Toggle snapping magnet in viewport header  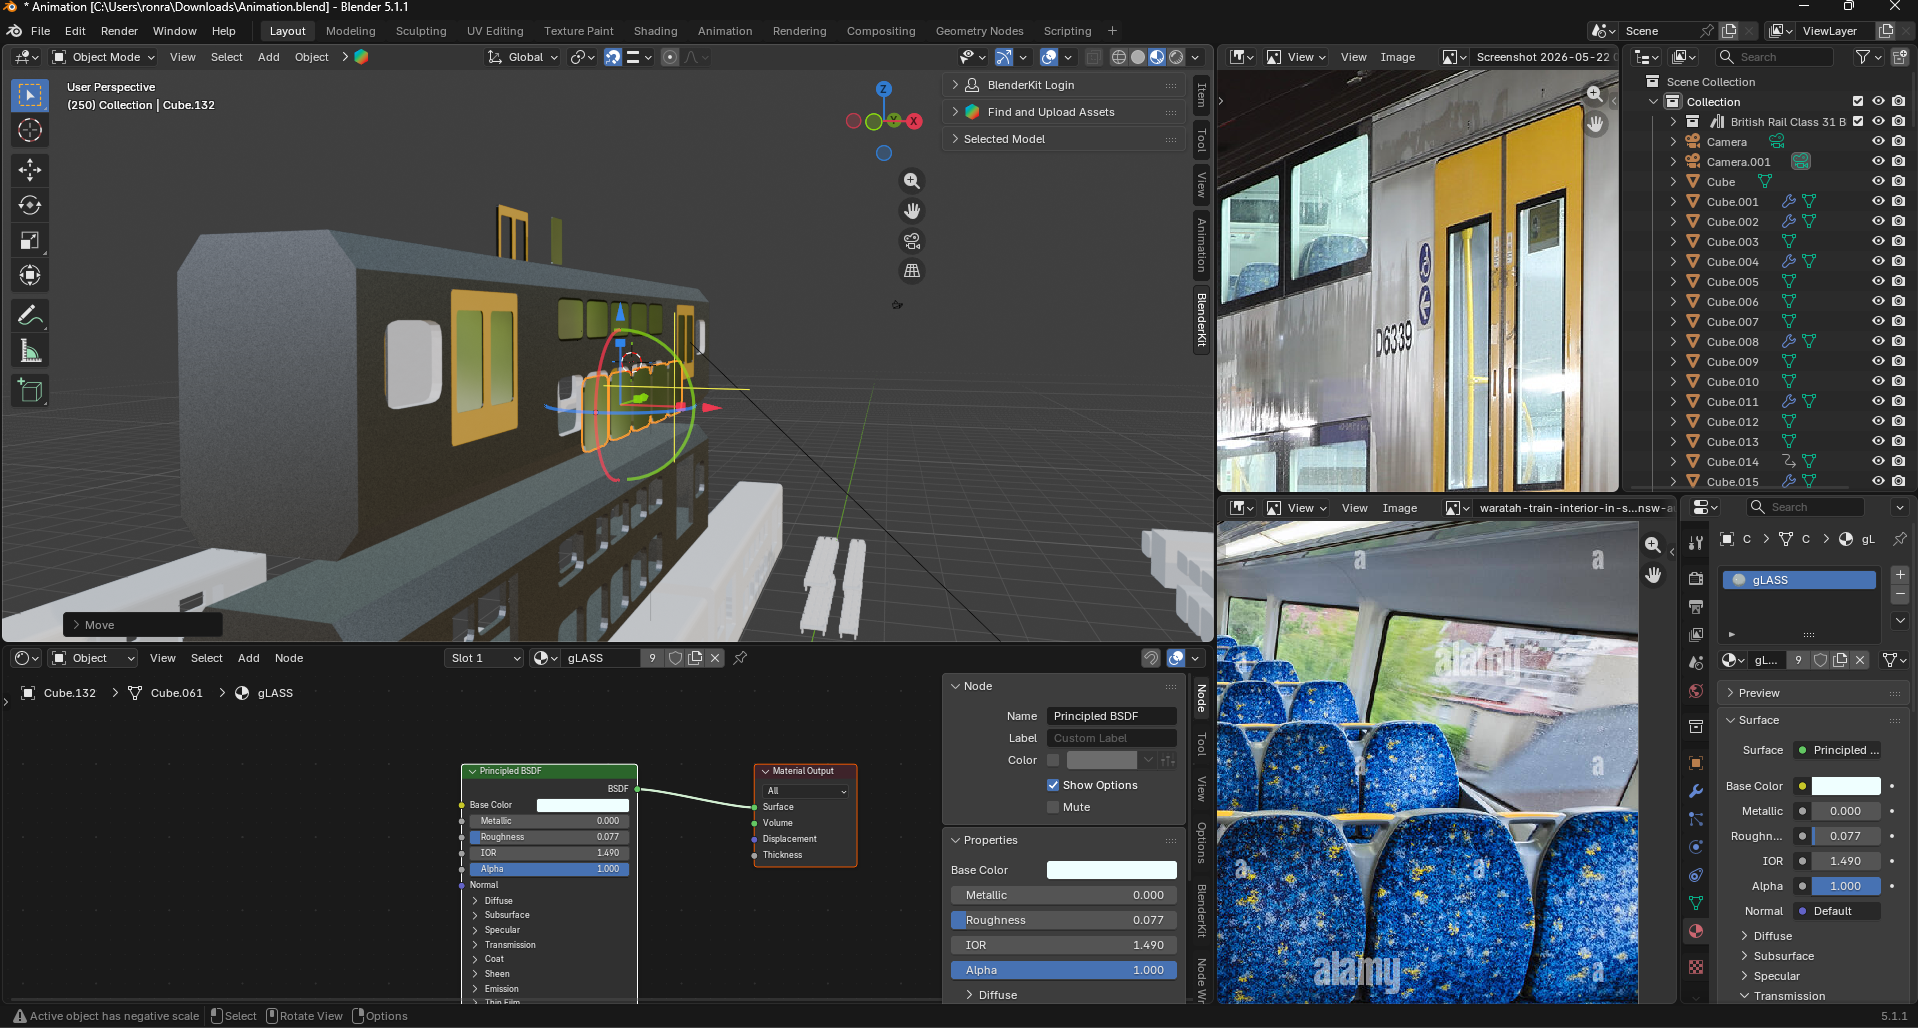click(x=613, y=57)
